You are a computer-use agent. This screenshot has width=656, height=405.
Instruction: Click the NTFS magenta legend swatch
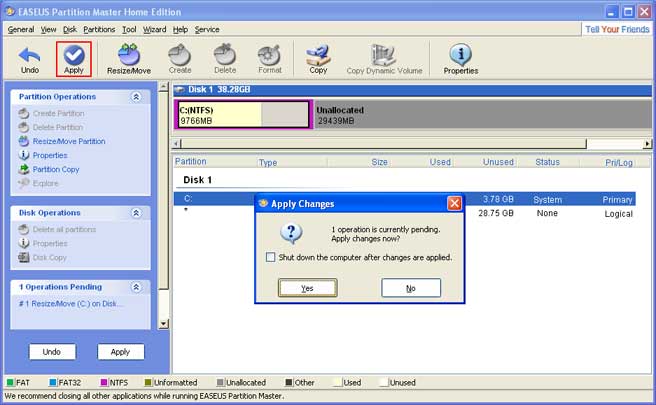(x=104, y=382)
